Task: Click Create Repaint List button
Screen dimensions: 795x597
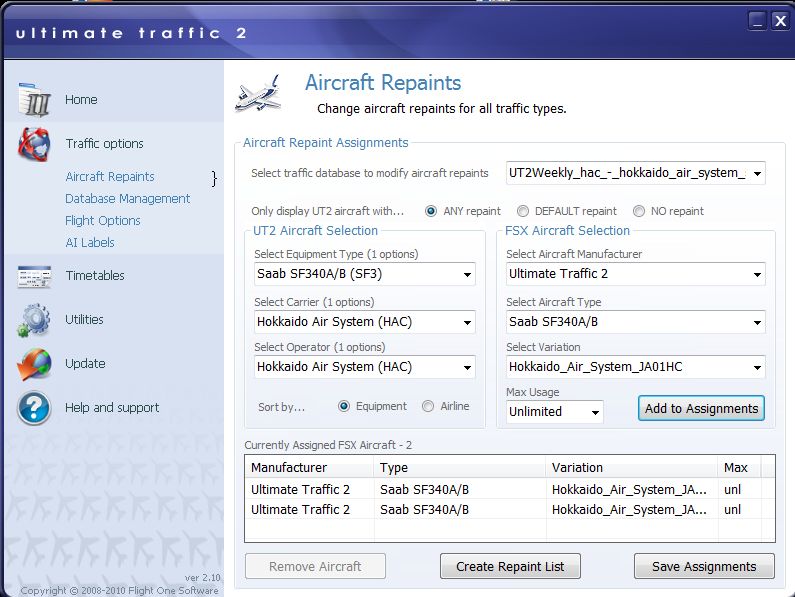Action: (x=510, y=566)
